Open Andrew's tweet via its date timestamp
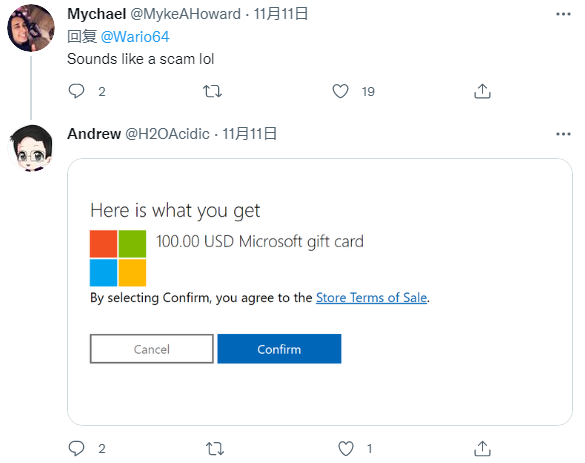This screenshot has height=463, width=585. 250,134
